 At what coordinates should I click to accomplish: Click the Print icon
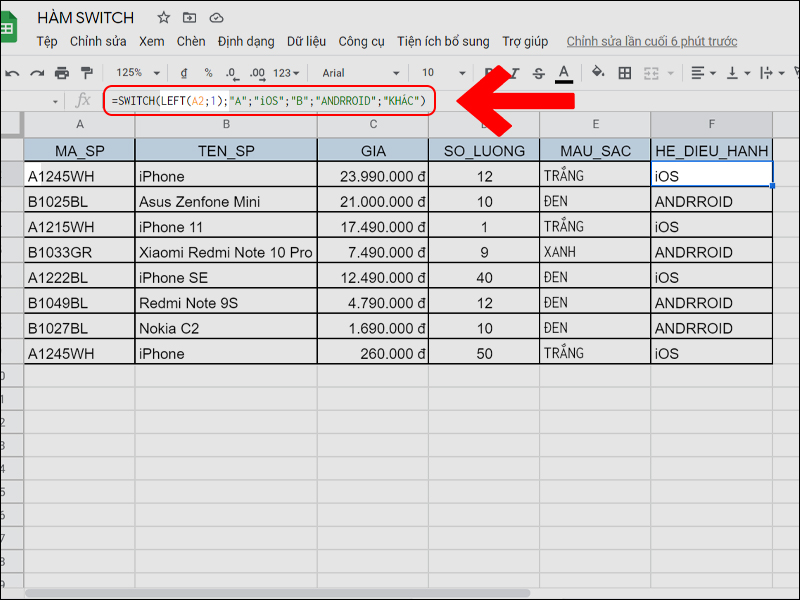[62, 73]
